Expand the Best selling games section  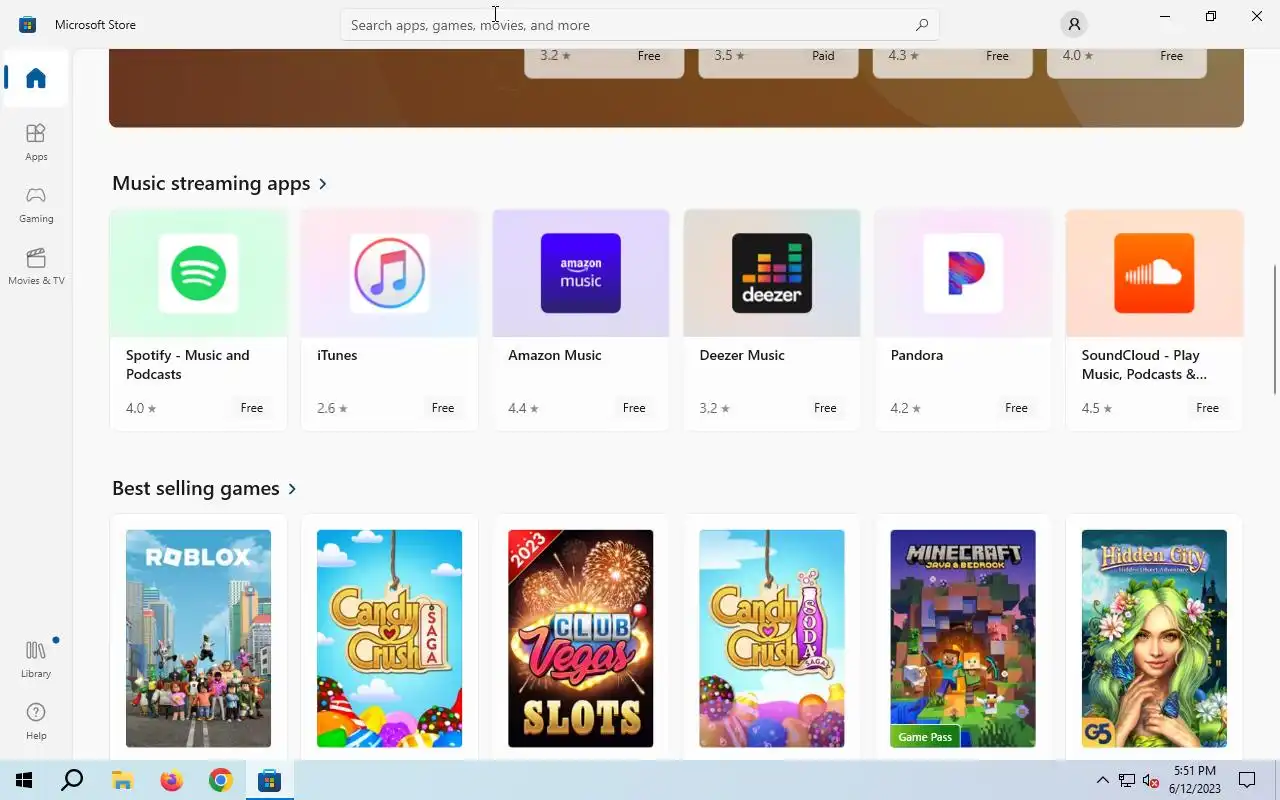pos(205,488)
